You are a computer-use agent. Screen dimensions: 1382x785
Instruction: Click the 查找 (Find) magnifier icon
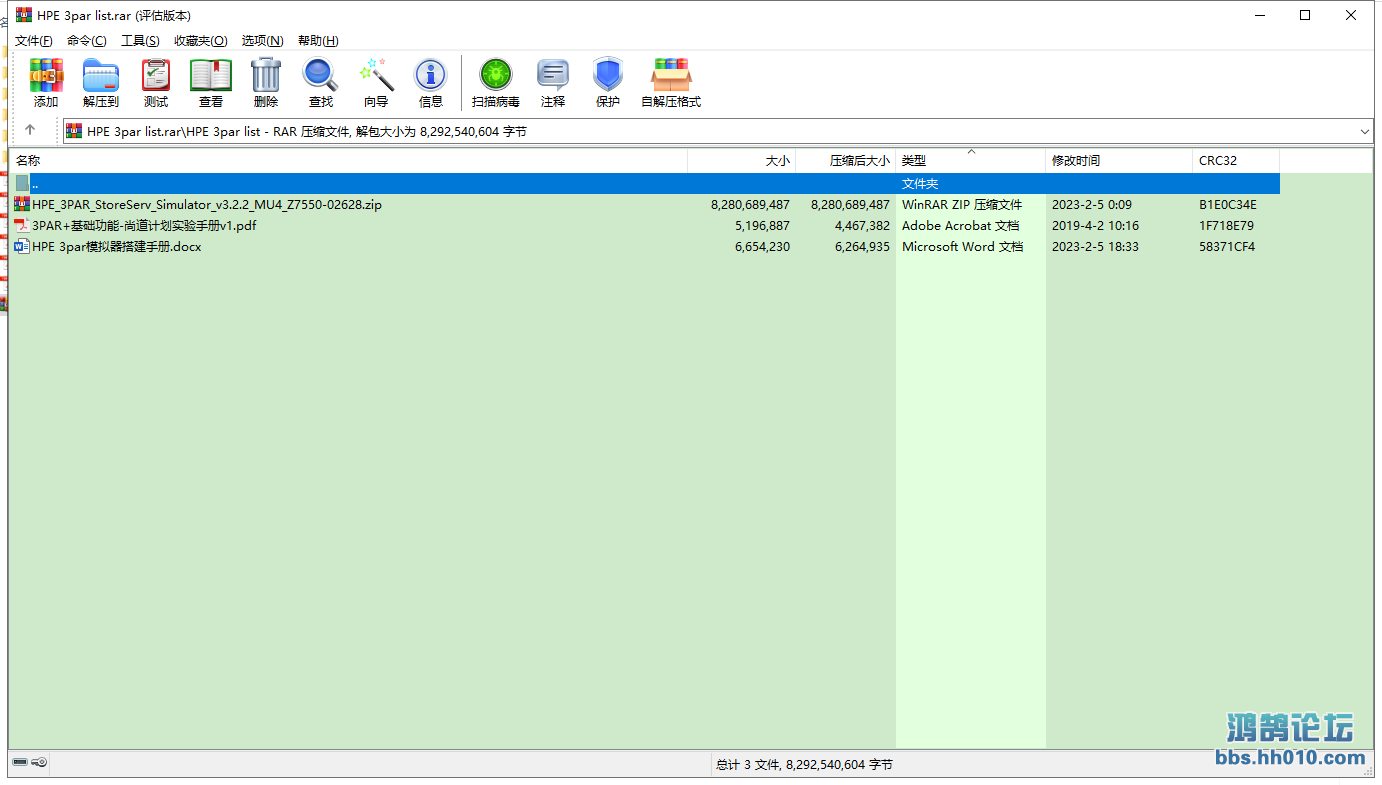pyautogui.click(x=321, y=75)
